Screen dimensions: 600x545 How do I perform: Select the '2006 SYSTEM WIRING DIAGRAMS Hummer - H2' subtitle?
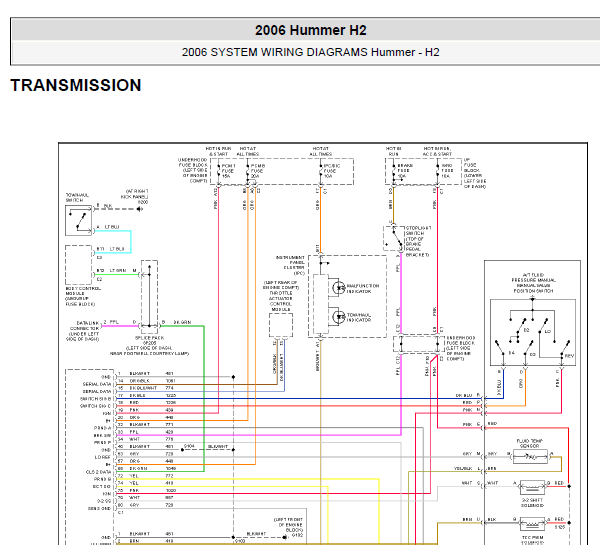310,52
